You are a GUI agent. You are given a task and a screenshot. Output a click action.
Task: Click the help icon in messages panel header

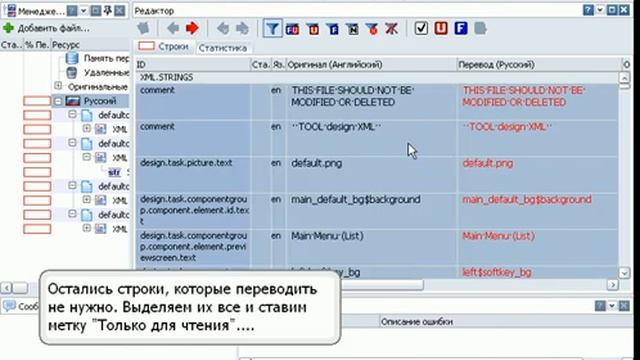point(600,306)
